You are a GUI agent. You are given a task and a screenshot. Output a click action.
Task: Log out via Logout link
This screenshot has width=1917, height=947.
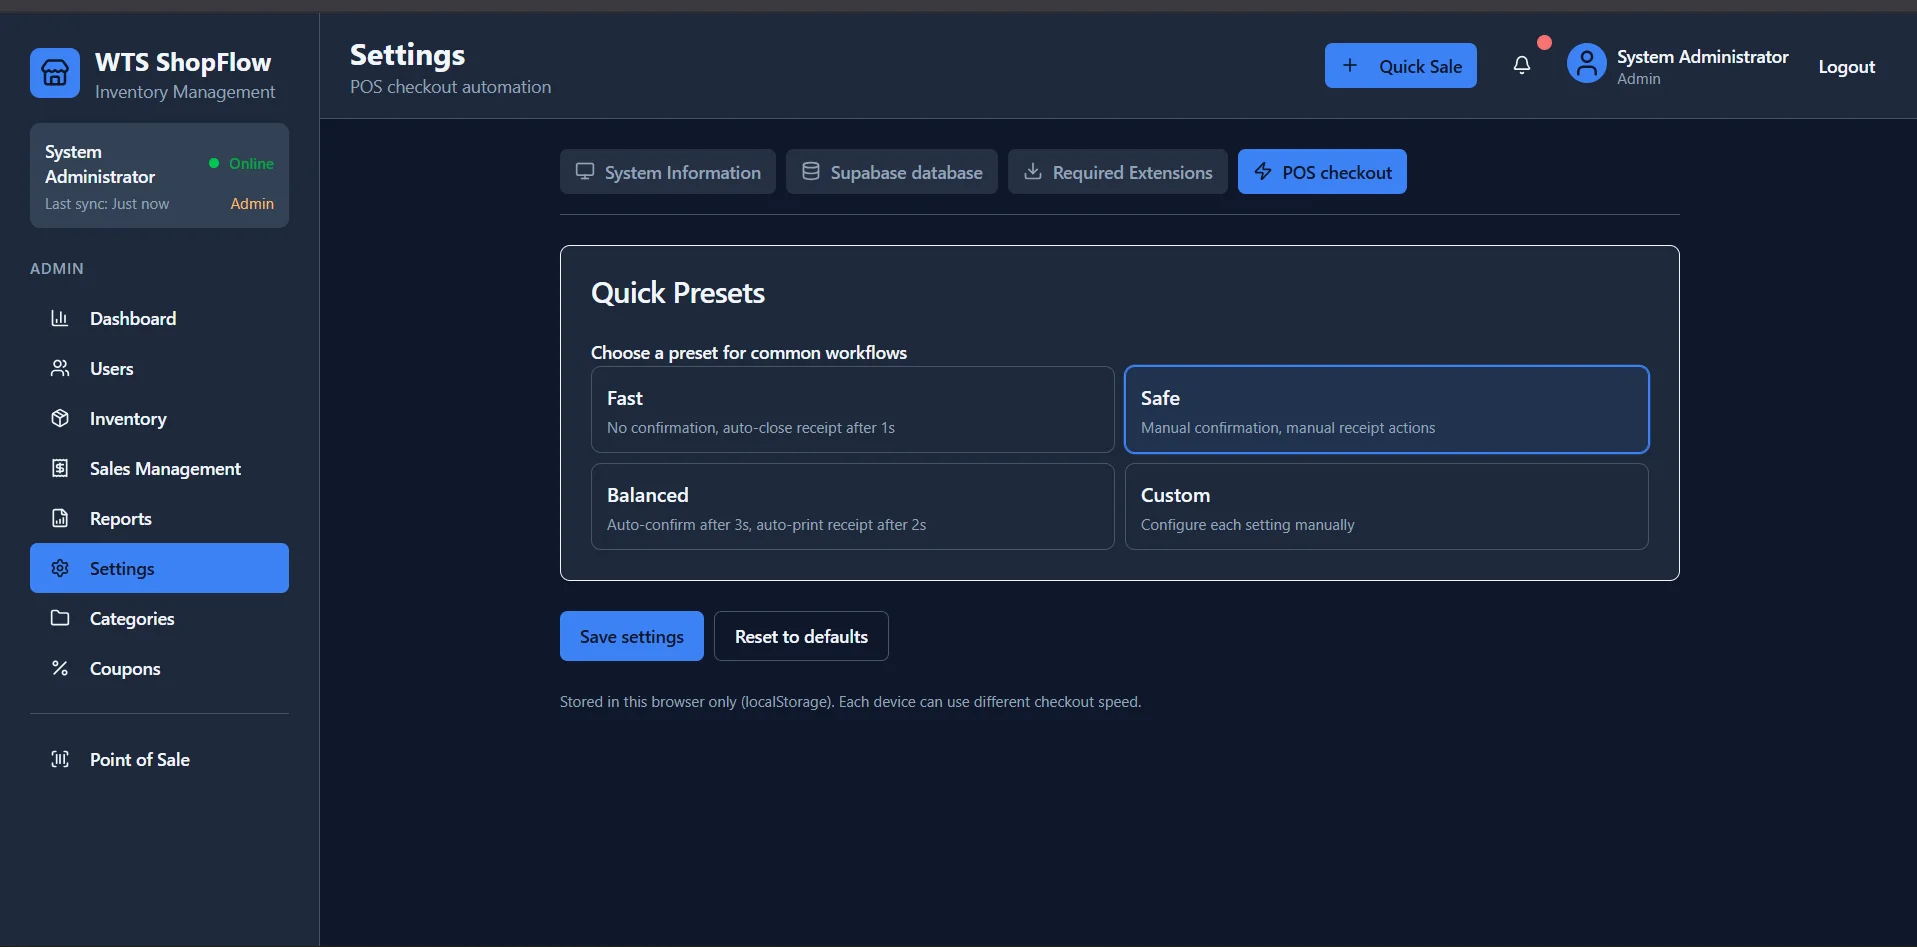pos(1846,67)
